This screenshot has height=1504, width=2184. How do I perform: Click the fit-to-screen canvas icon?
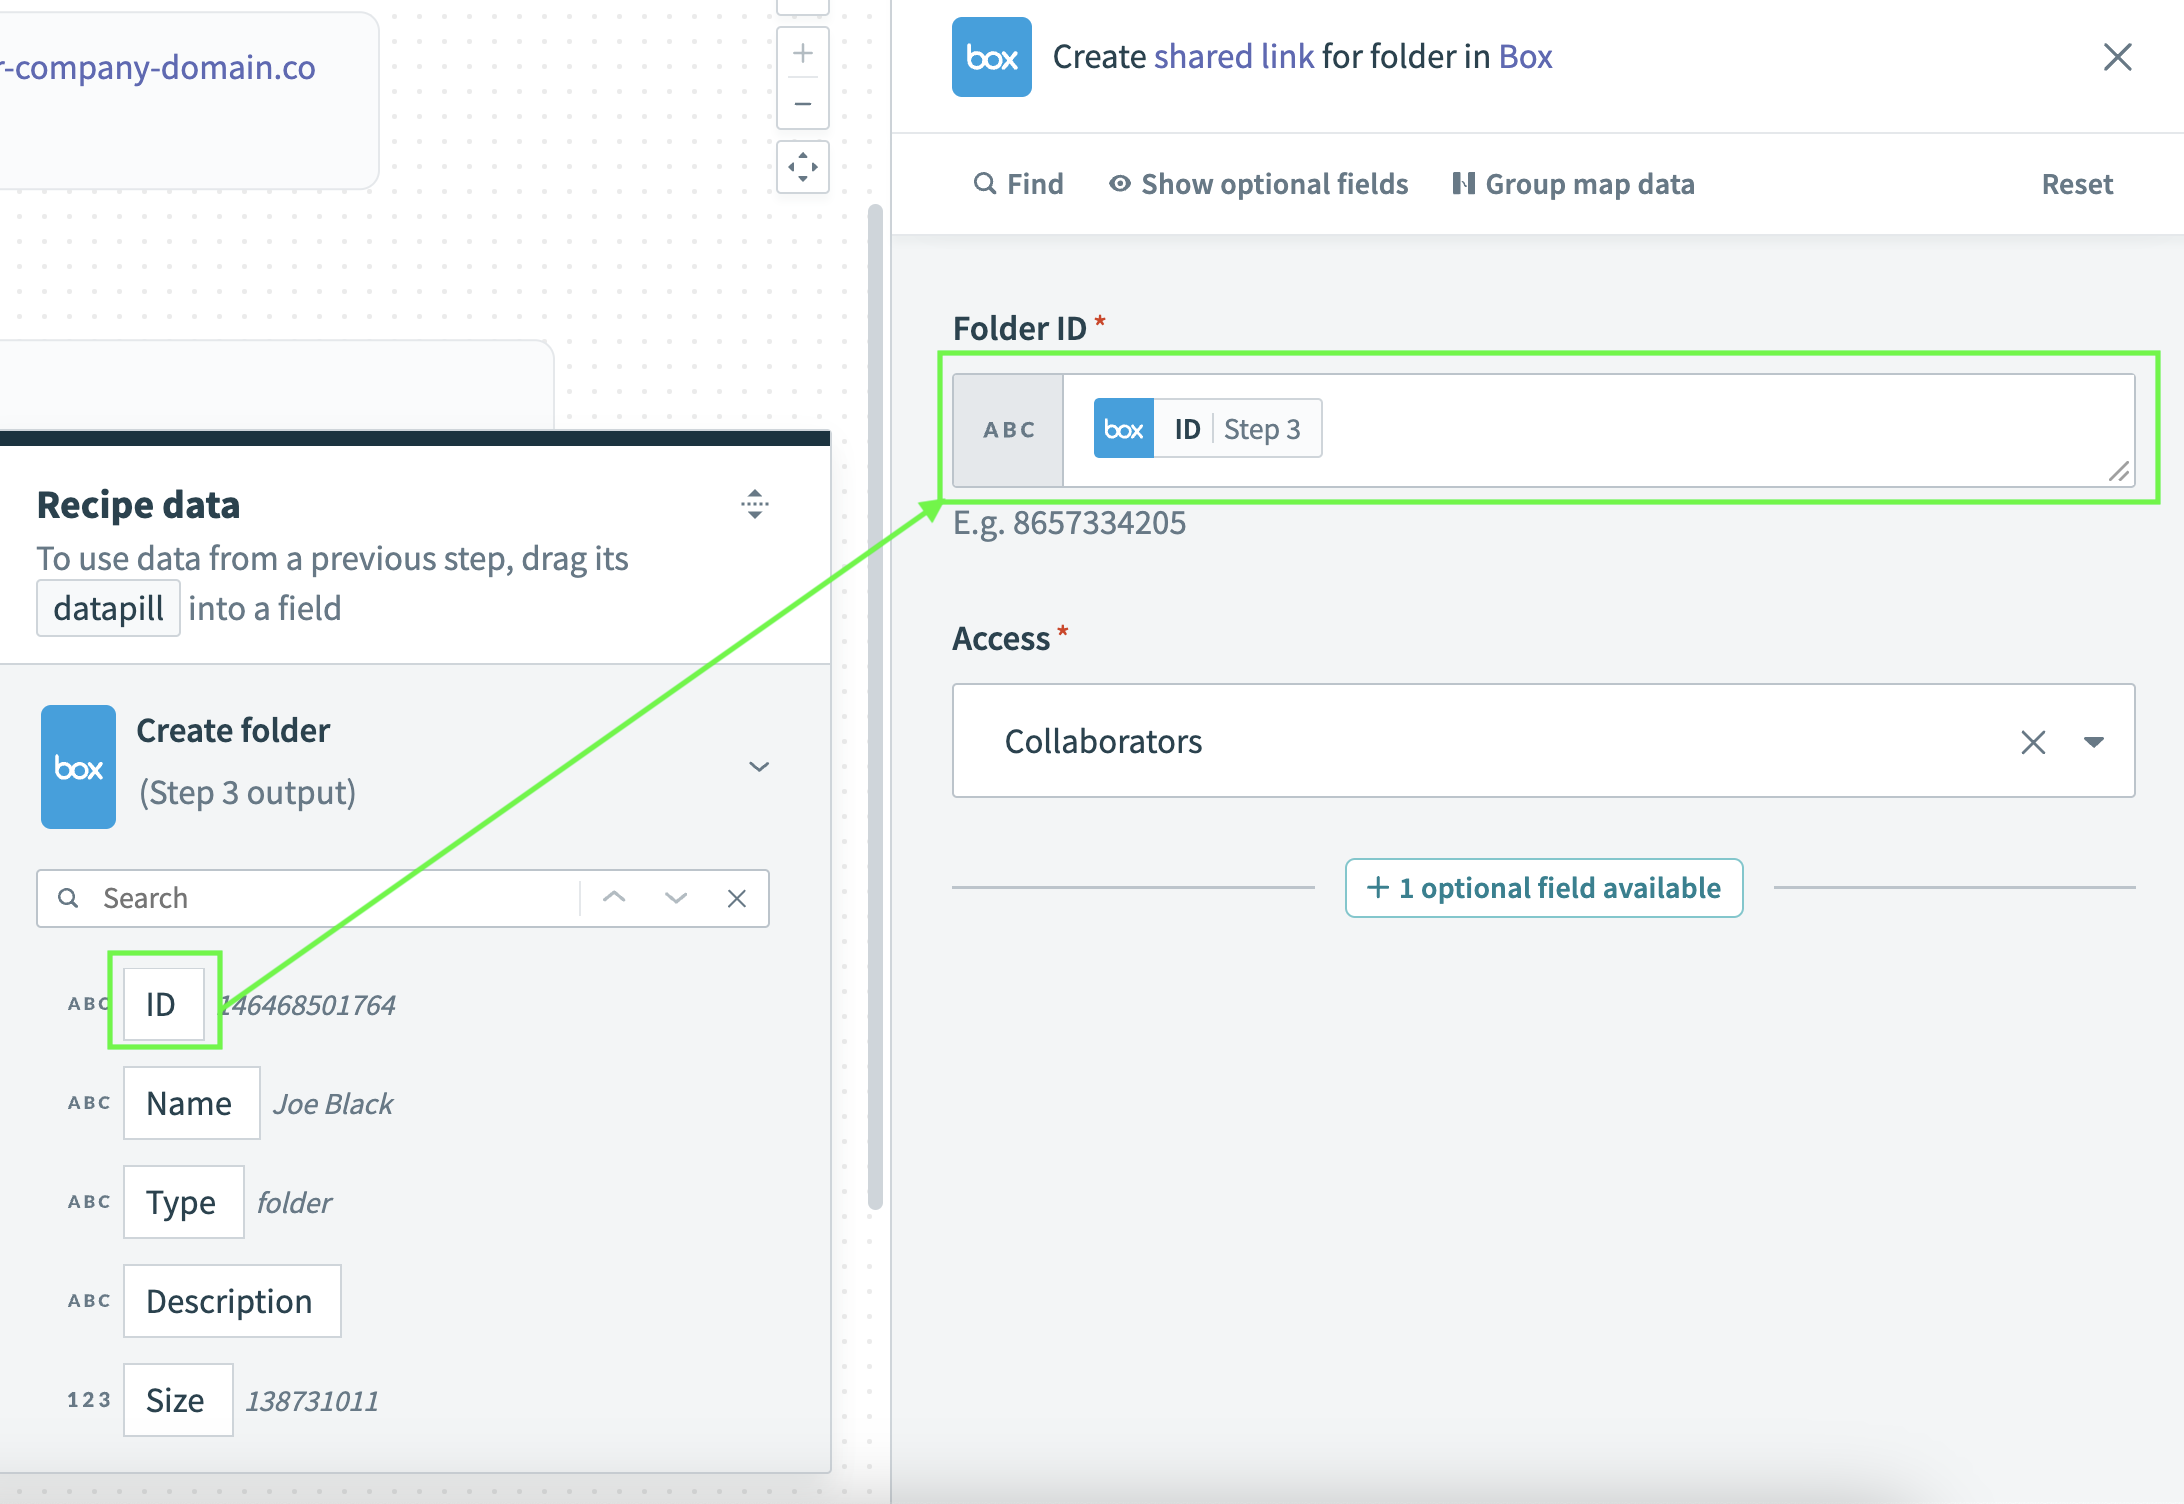[x=802, y=167]
